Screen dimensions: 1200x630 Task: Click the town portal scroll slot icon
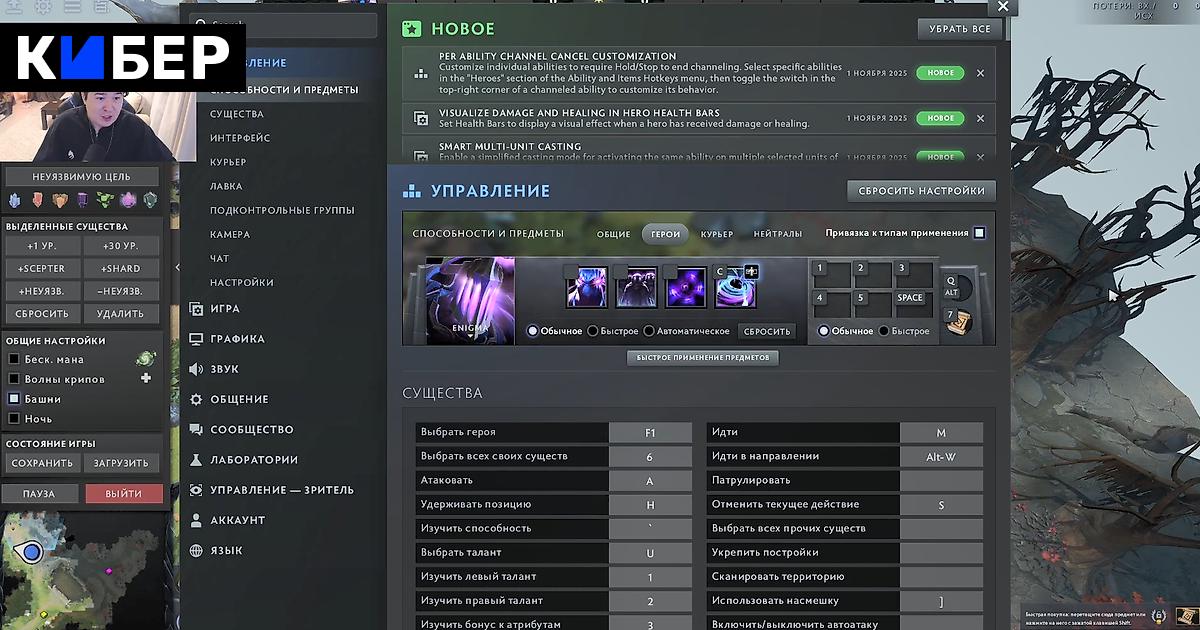tap(958, 321)
